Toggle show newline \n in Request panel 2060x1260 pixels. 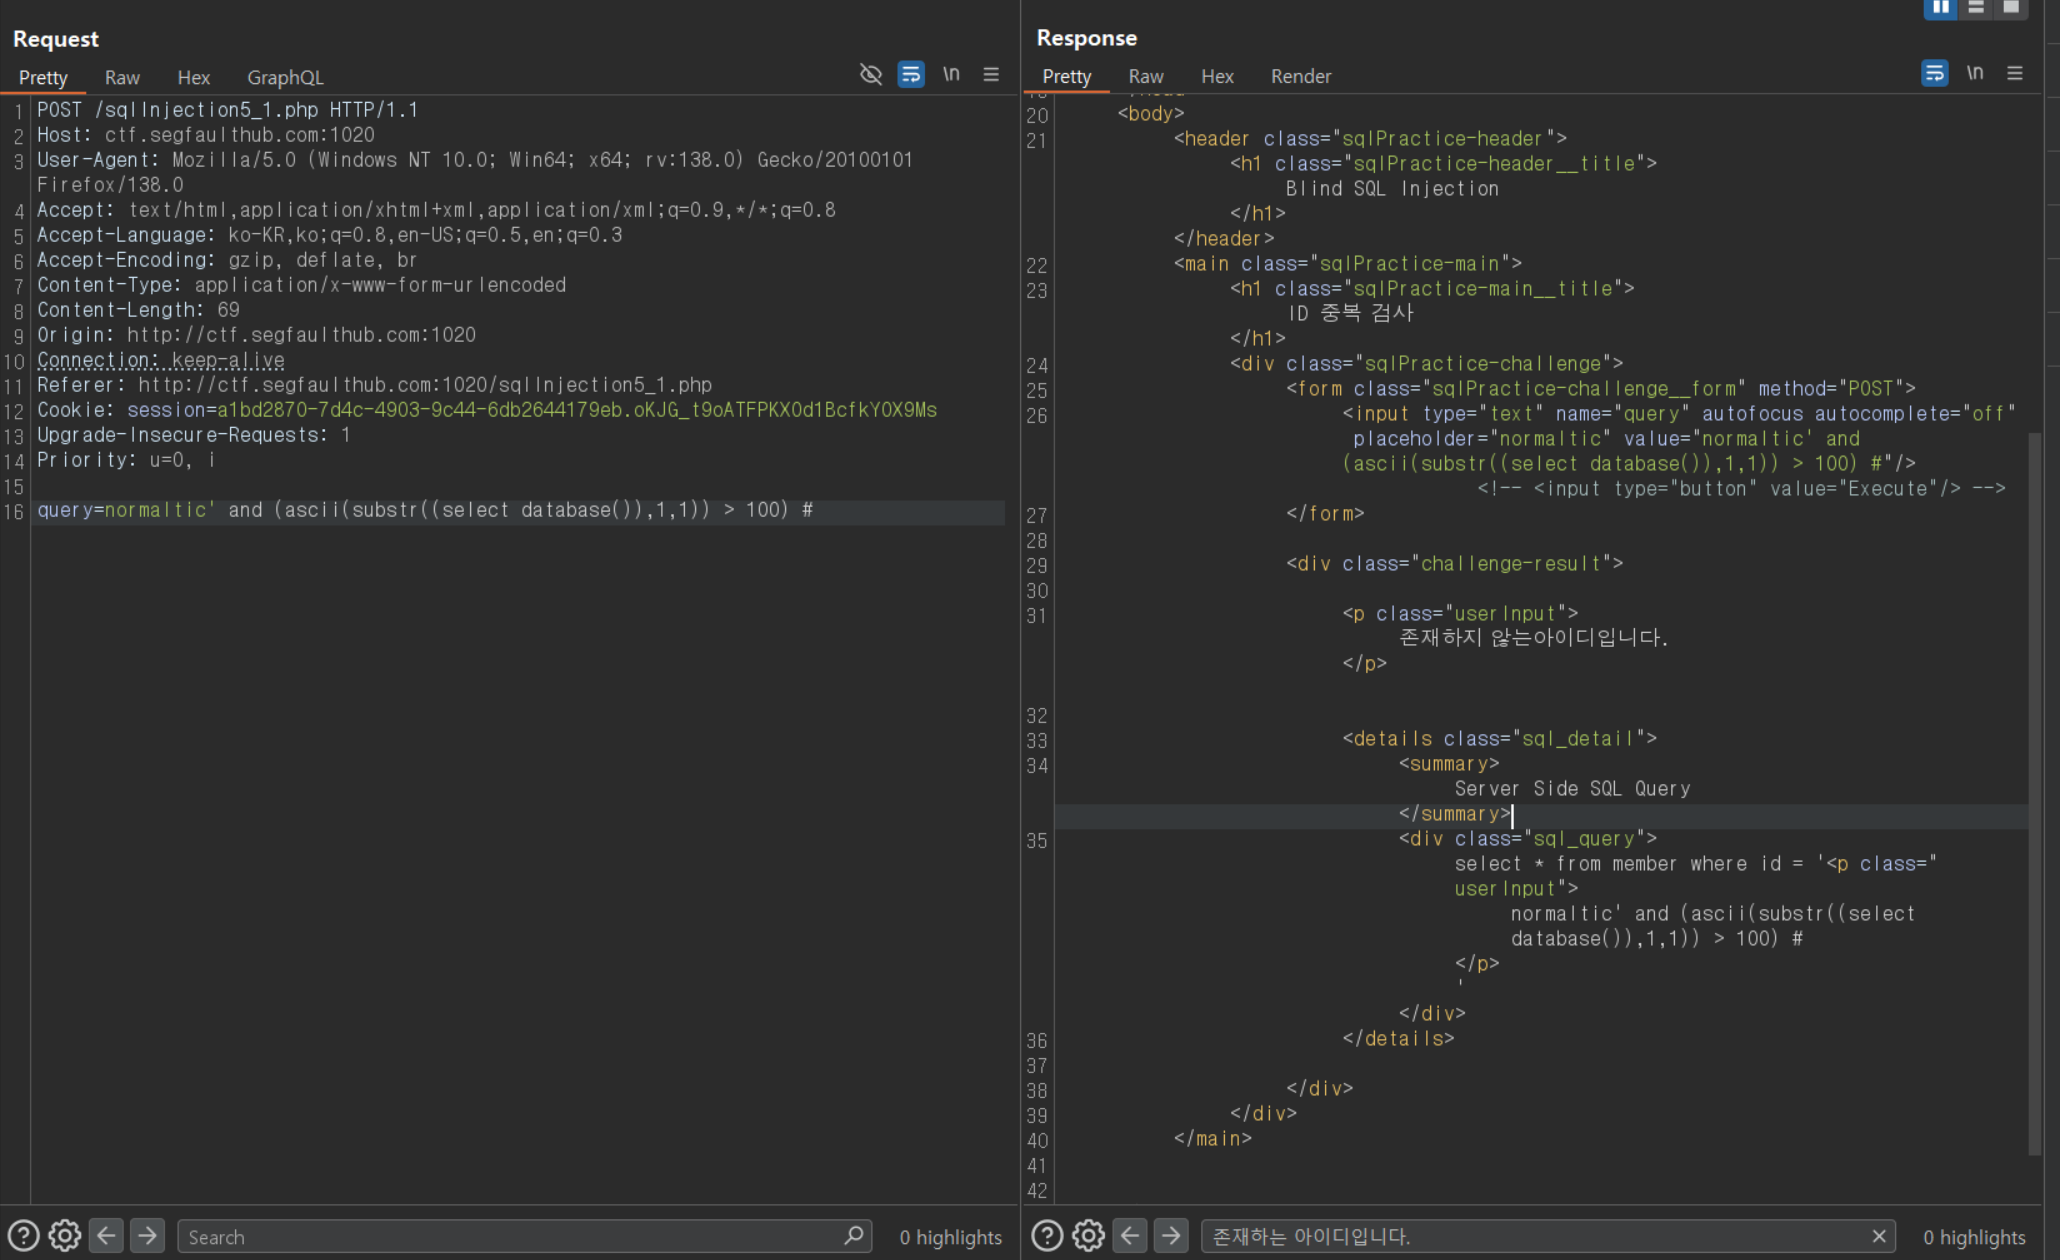pyautogui.click(x=951, y=74)
